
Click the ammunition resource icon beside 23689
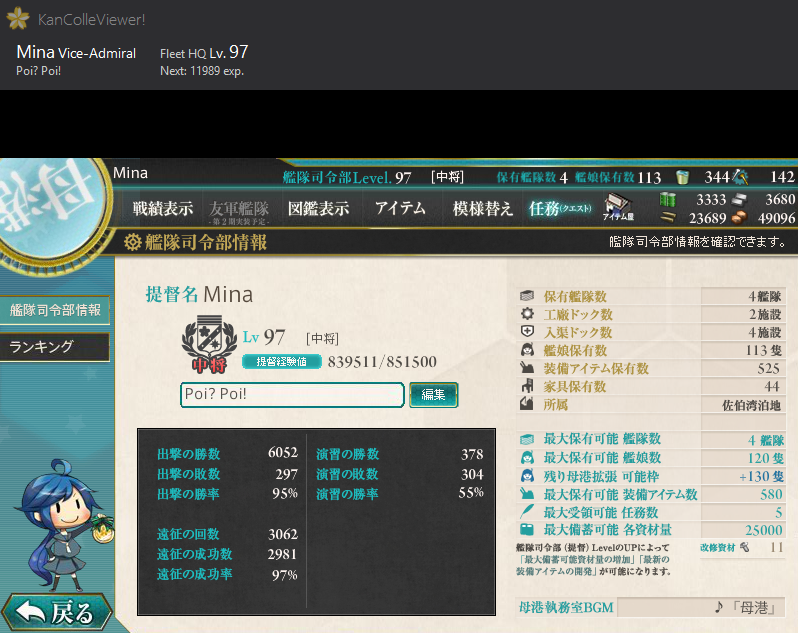[668, 218]
